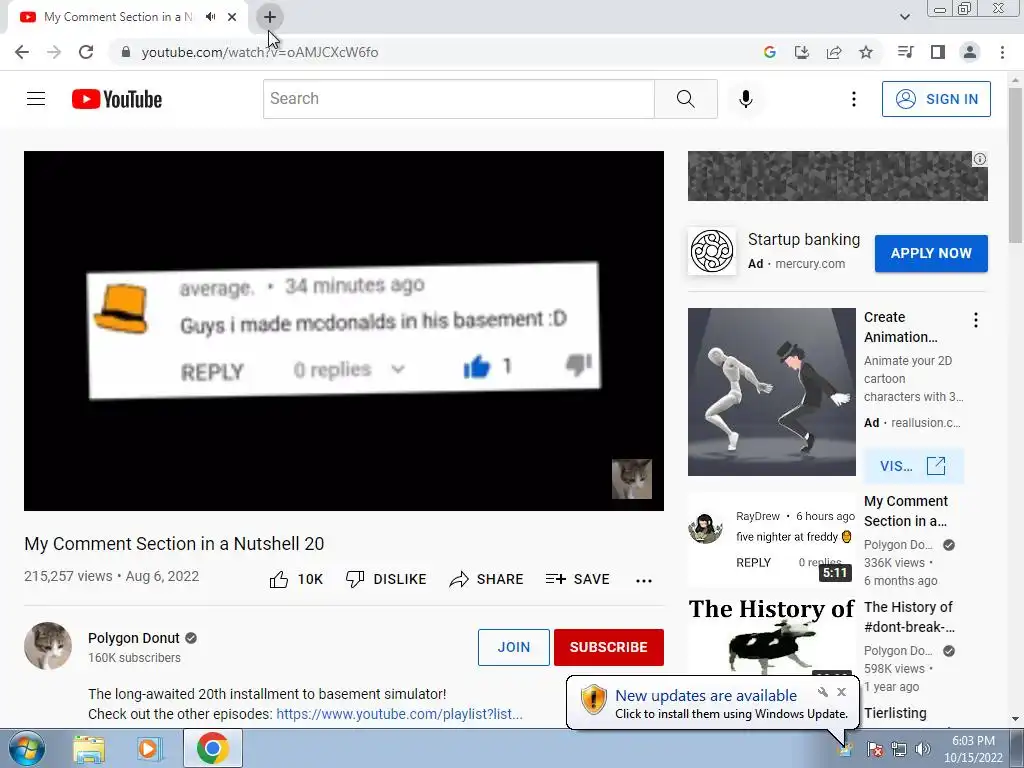Like the video with thumbs up

click(x=296, y=579)
